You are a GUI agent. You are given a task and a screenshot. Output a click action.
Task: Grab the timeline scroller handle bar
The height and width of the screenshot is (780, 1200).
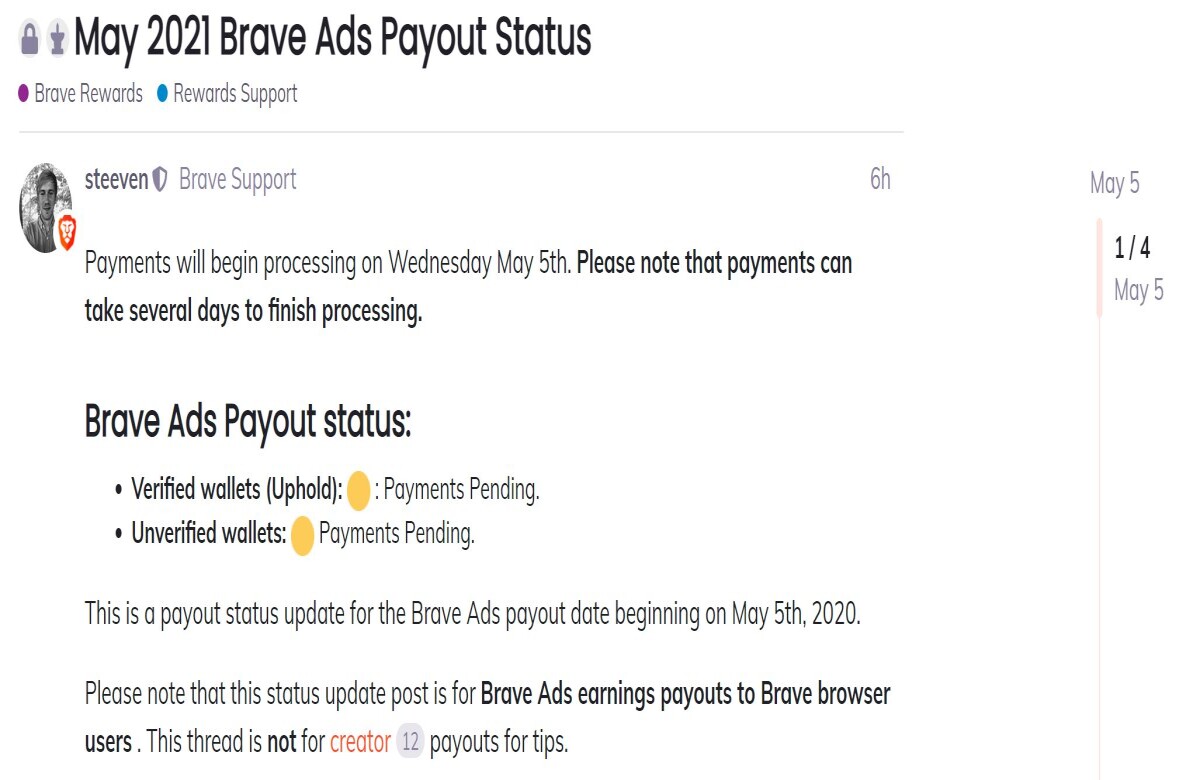click(x=1100, y=267)
